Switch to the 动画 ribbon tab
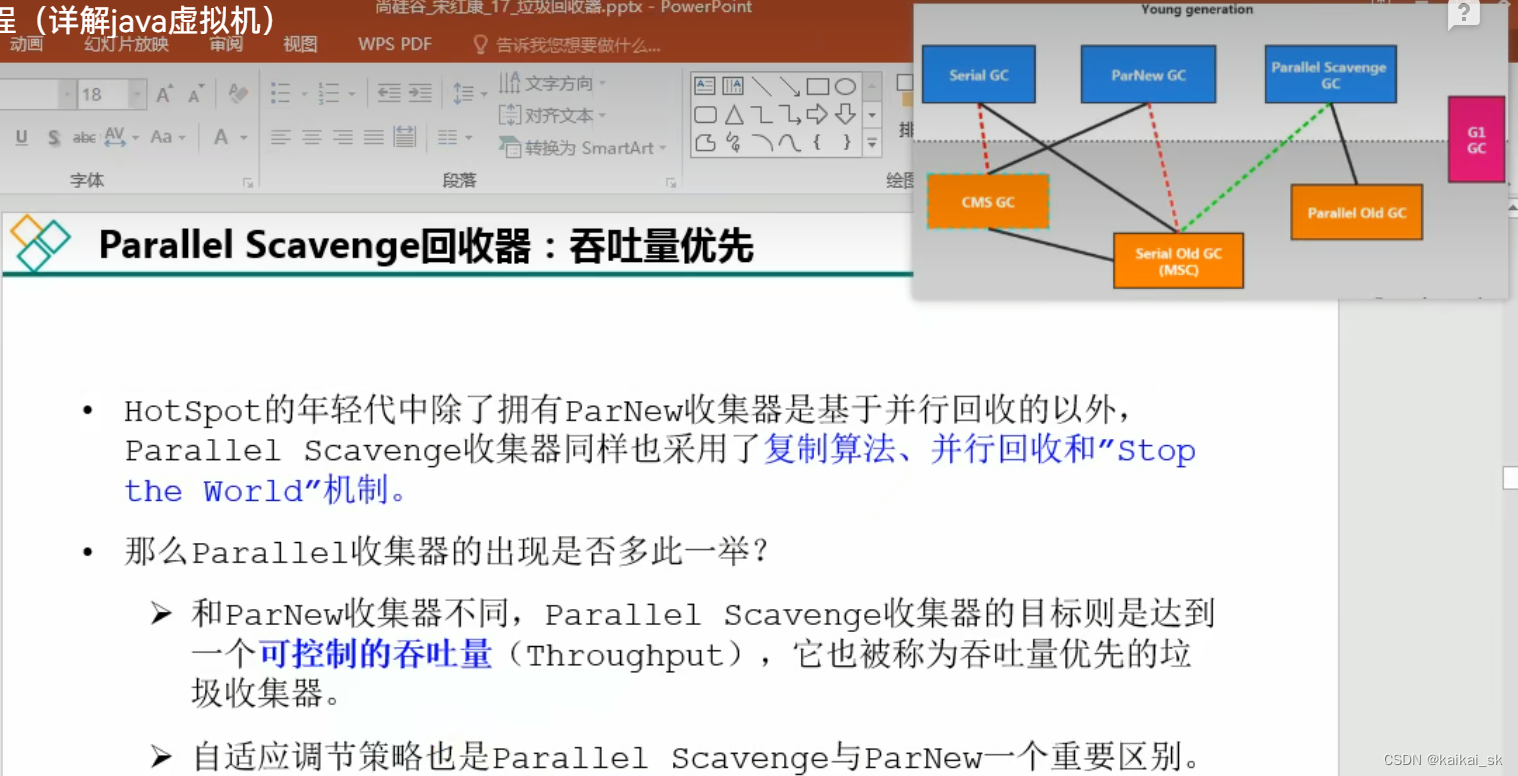The width and height of the screenshot is (1518, 776). [x=27, y=44]
